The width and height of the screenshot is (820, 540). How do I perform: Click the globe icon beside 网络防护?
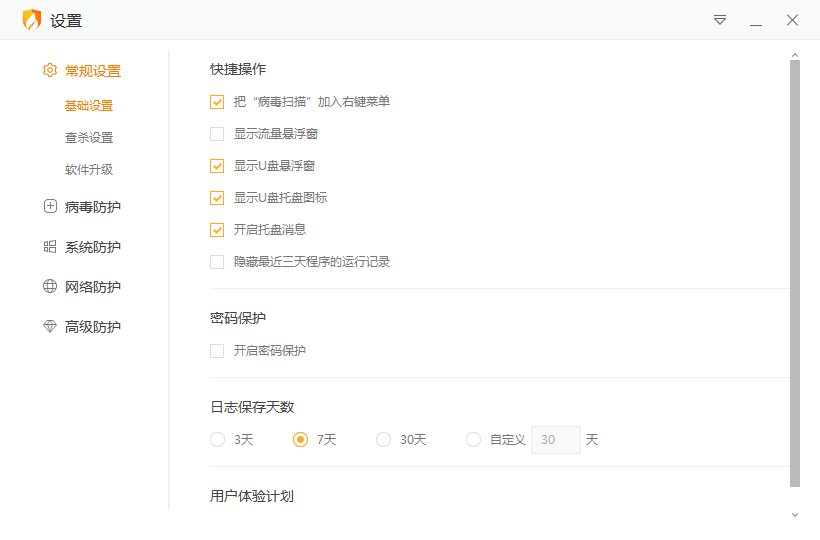coord(50,286)
